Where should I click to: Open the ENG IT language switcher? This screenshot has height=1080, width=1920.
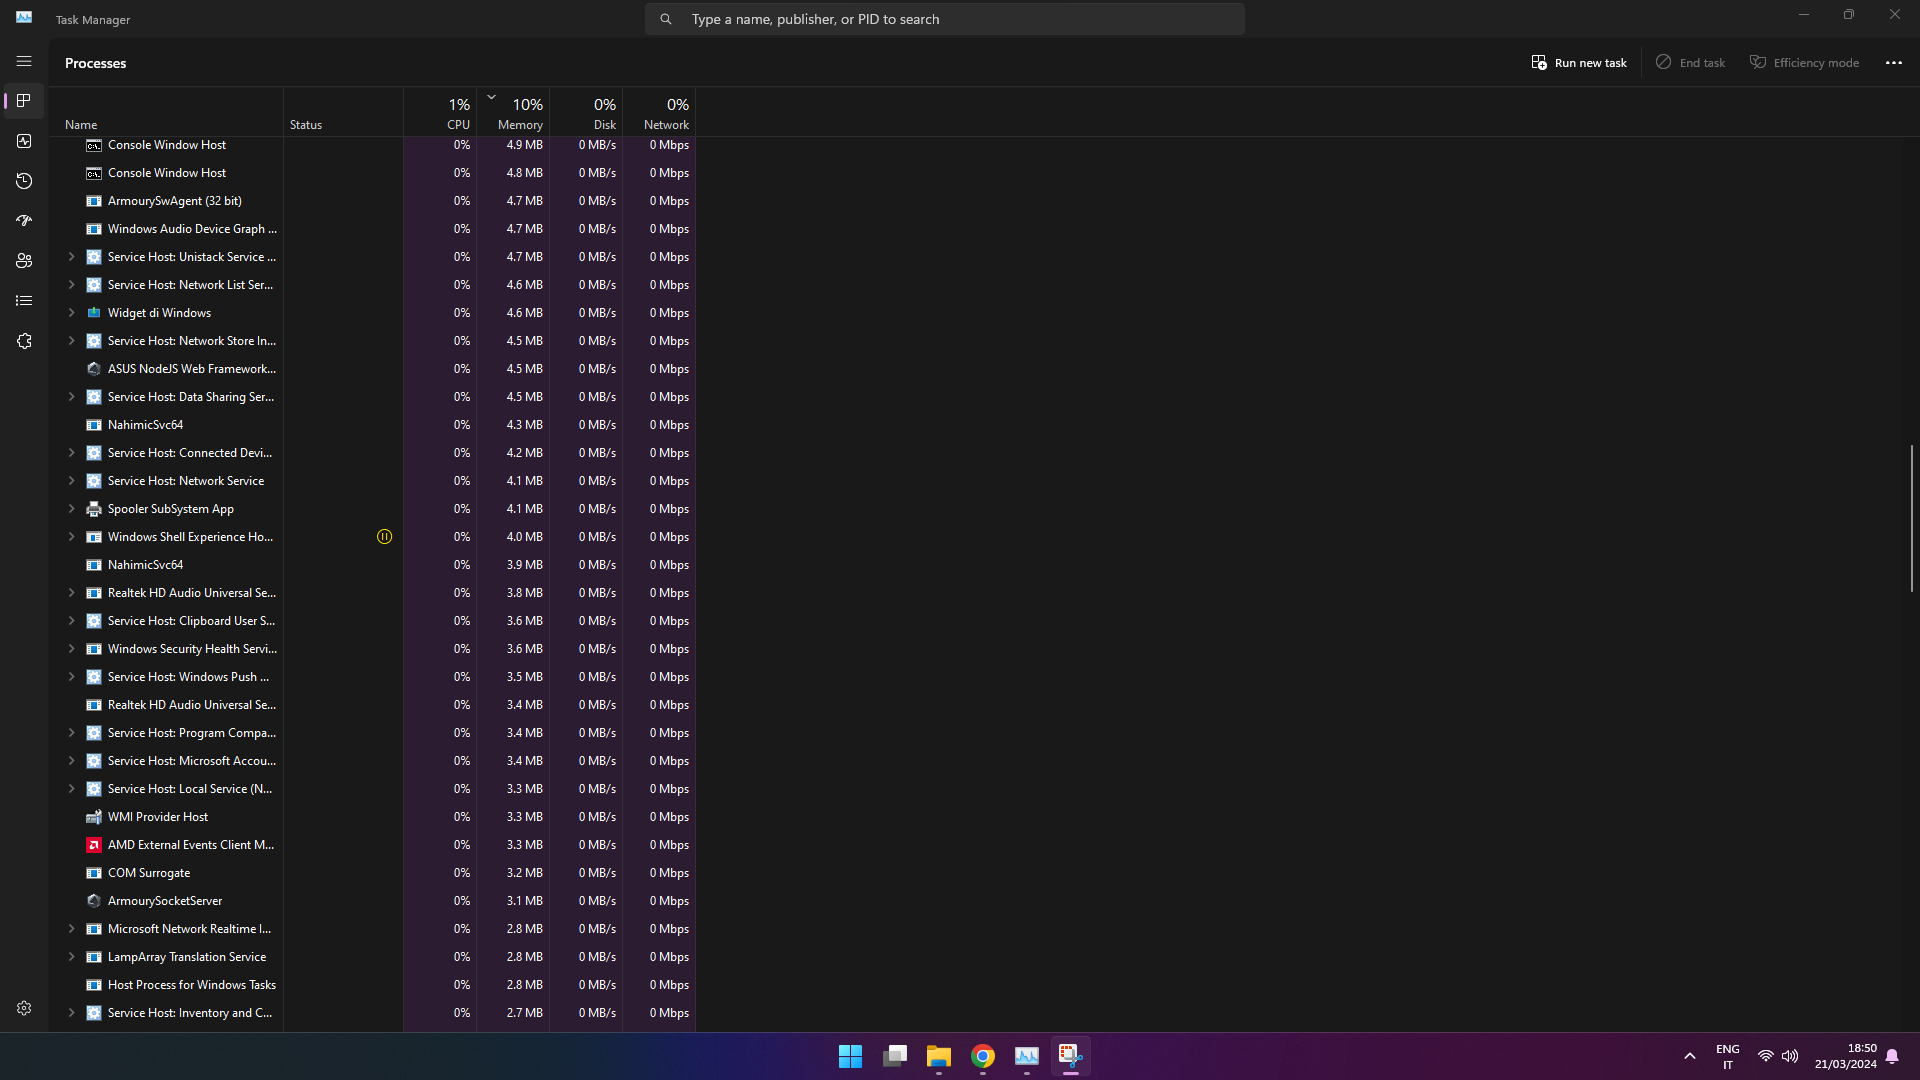1727,1056
